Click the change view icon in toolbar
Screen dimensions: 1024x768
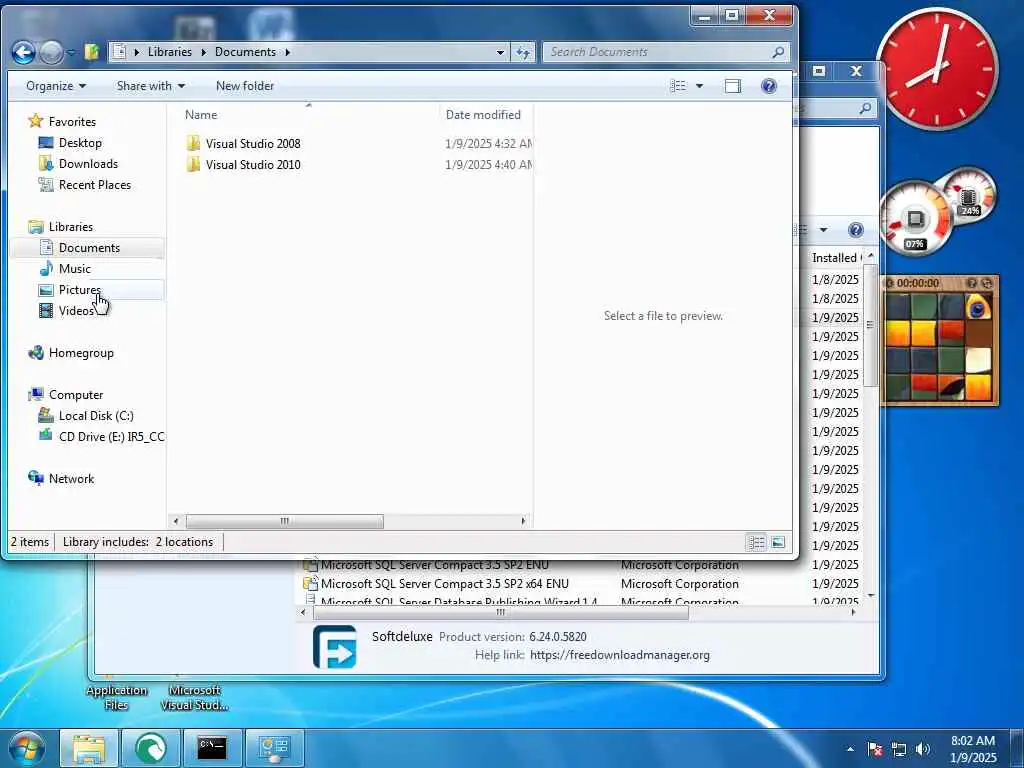679,86
